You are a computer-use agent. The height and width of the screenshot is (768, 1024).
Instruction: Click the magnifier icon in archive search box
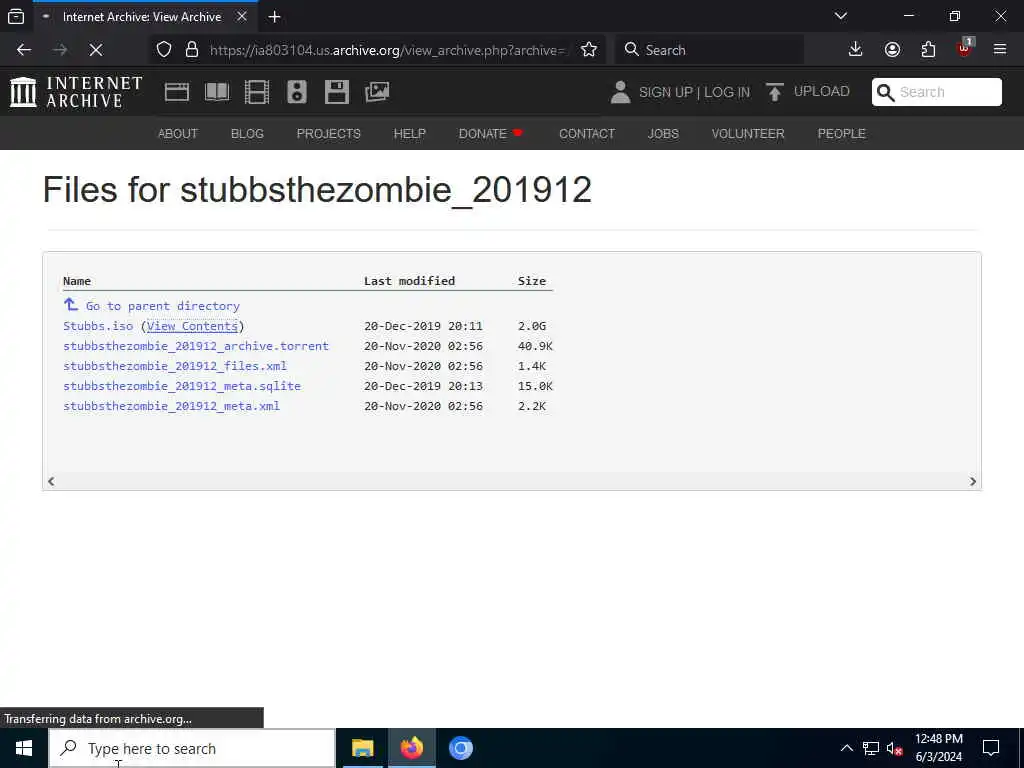[885, 92]
